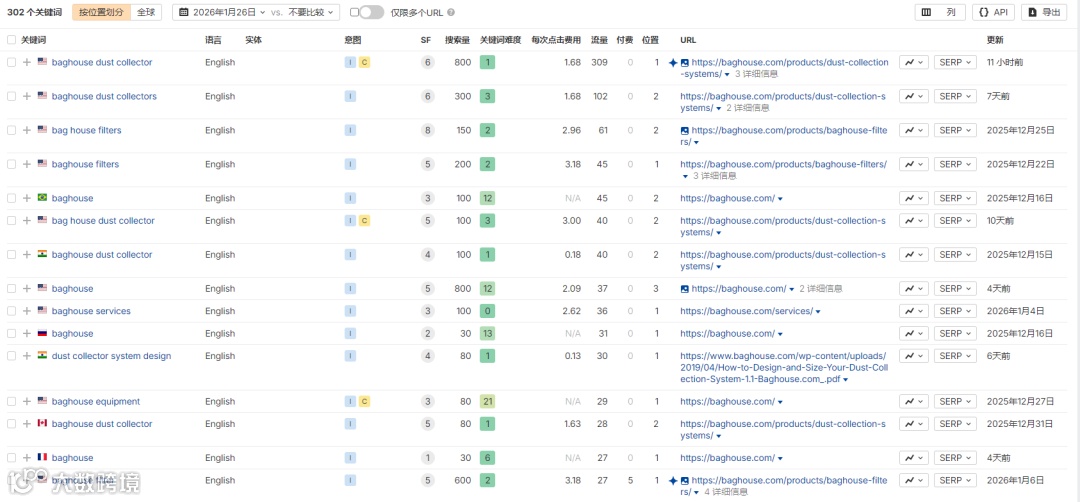Click difficulty badge 21 for 'baghouse equipment'
Screen dimensions: 1080x502
[488, 401]
